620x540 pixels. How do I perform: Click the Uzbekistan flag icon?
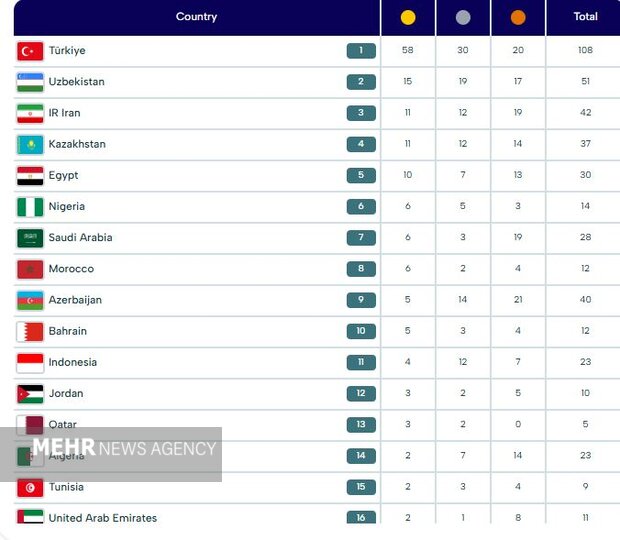[x=30, y=82]
